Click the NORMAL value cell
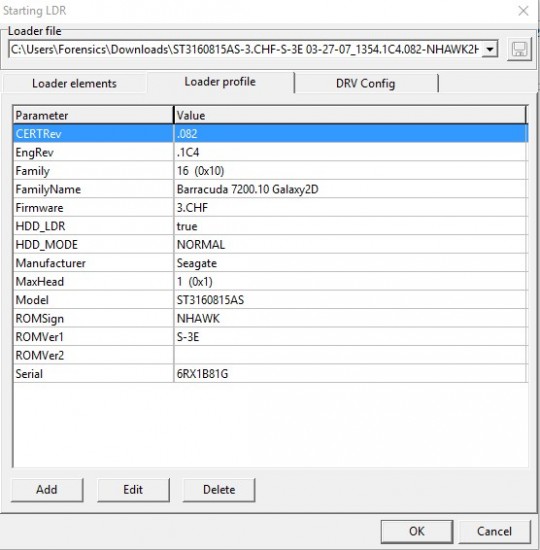 [x=351, y=244]
